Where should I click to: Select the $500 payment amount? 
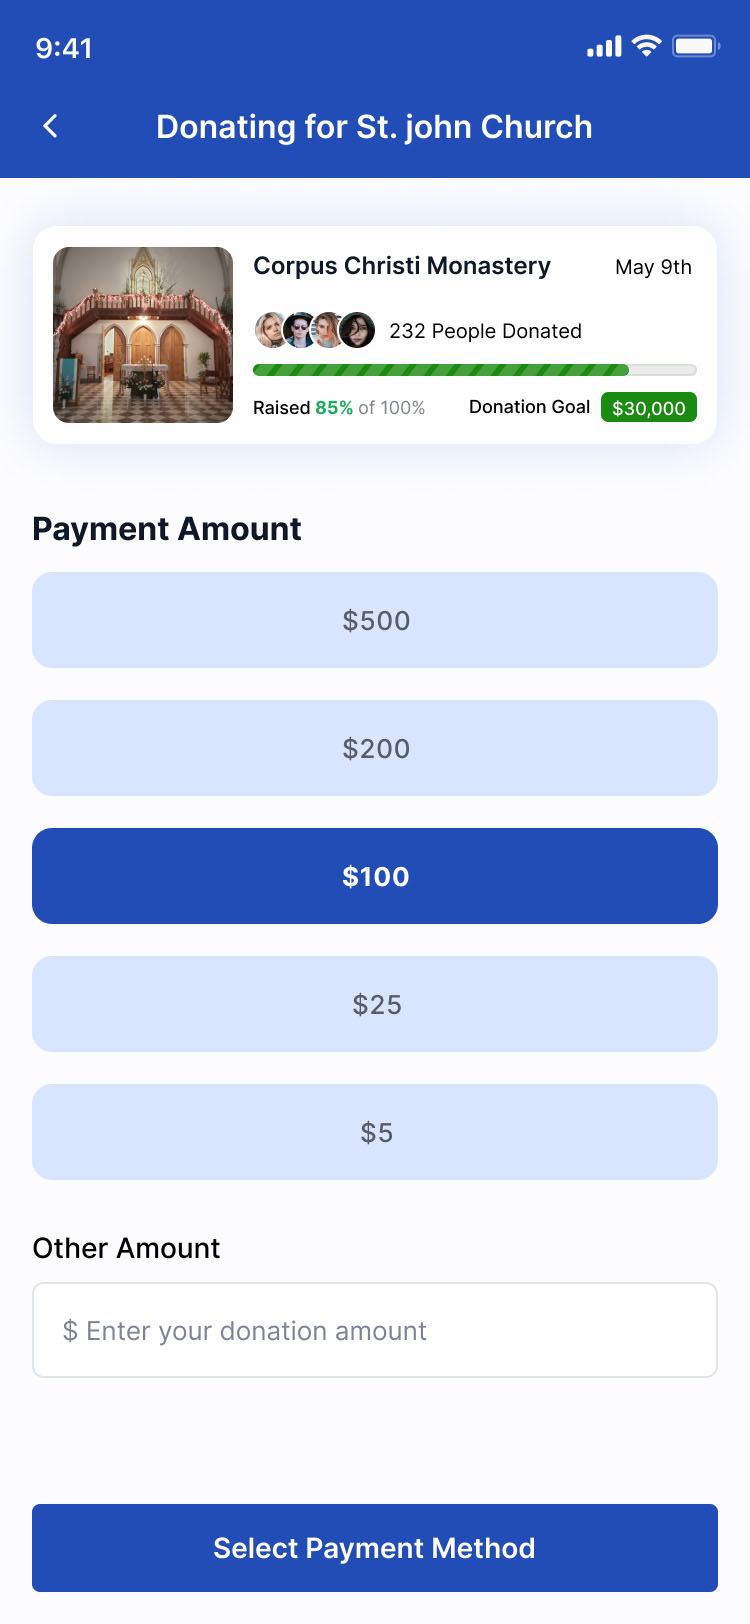[x=375, y=620]
